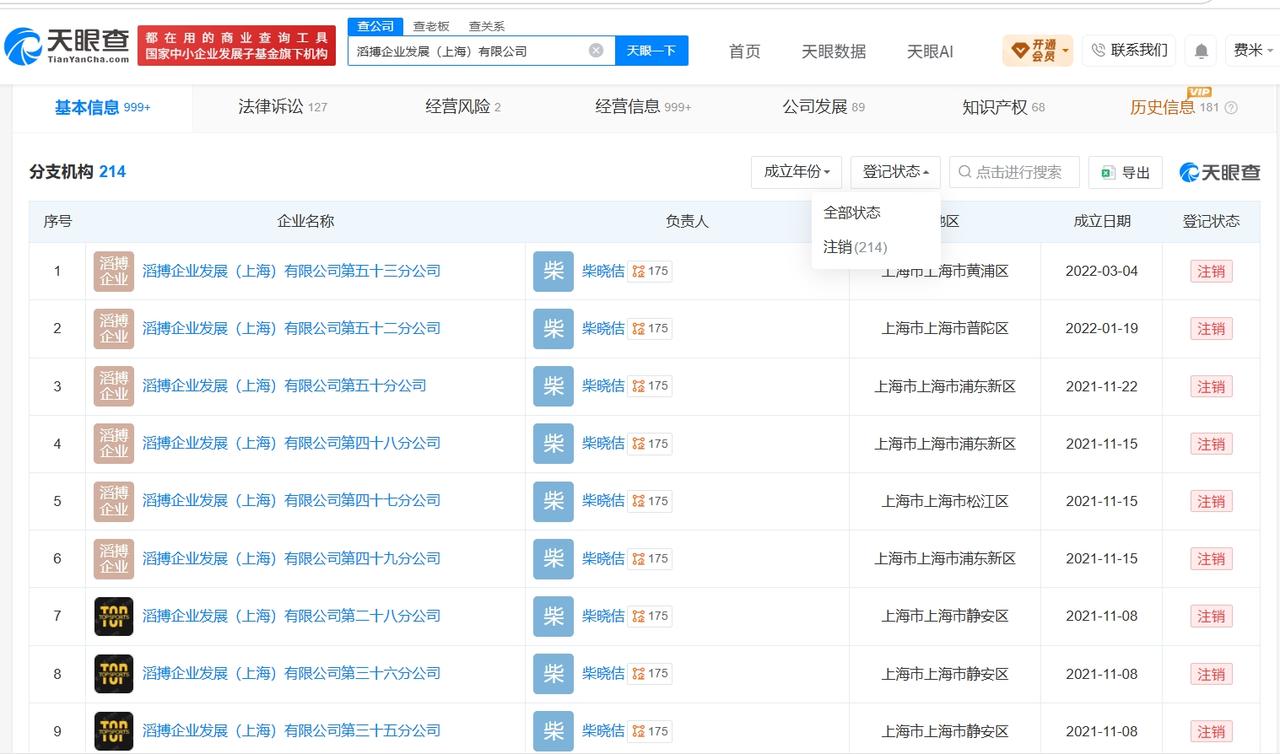Switch to the 法律诉讼 tab
The image size is (1280, 754).
click(x=283, y=107)
